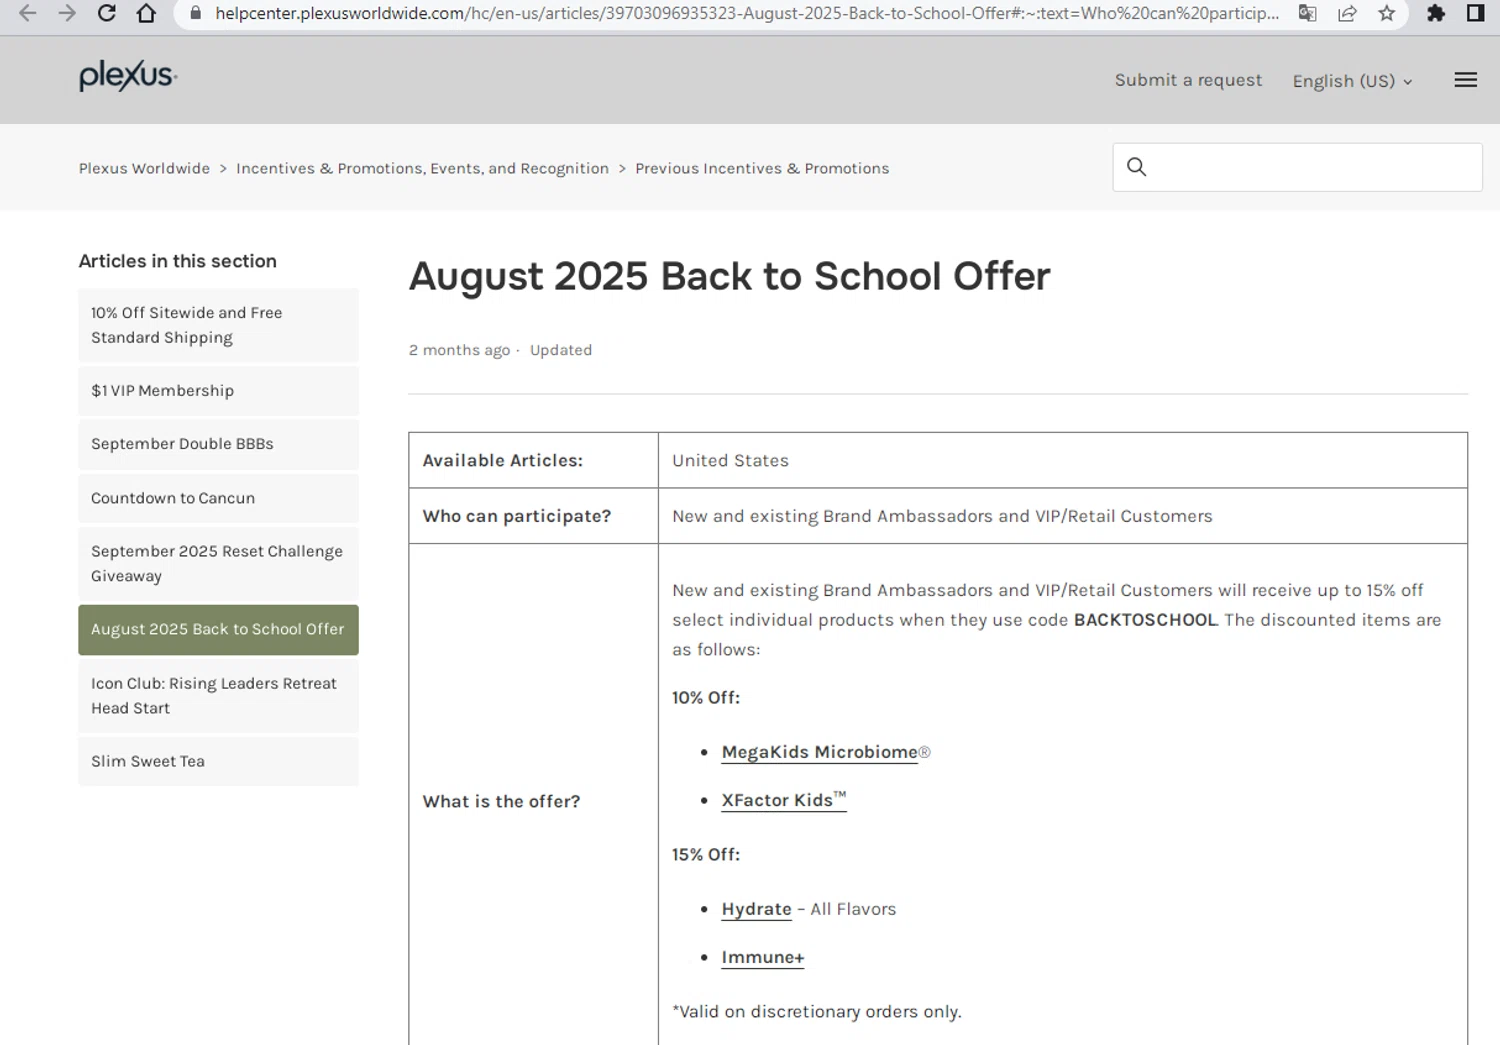
Task: Click the share page icon
Action: coord(1347,13)
